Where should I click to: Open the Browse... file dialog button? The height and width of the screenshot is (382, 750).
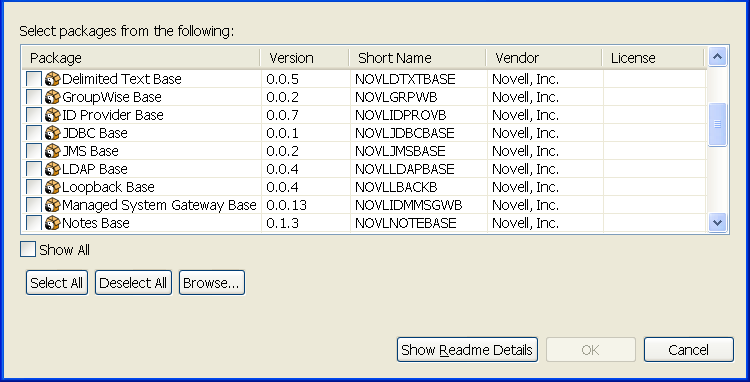tap(211, 283)
